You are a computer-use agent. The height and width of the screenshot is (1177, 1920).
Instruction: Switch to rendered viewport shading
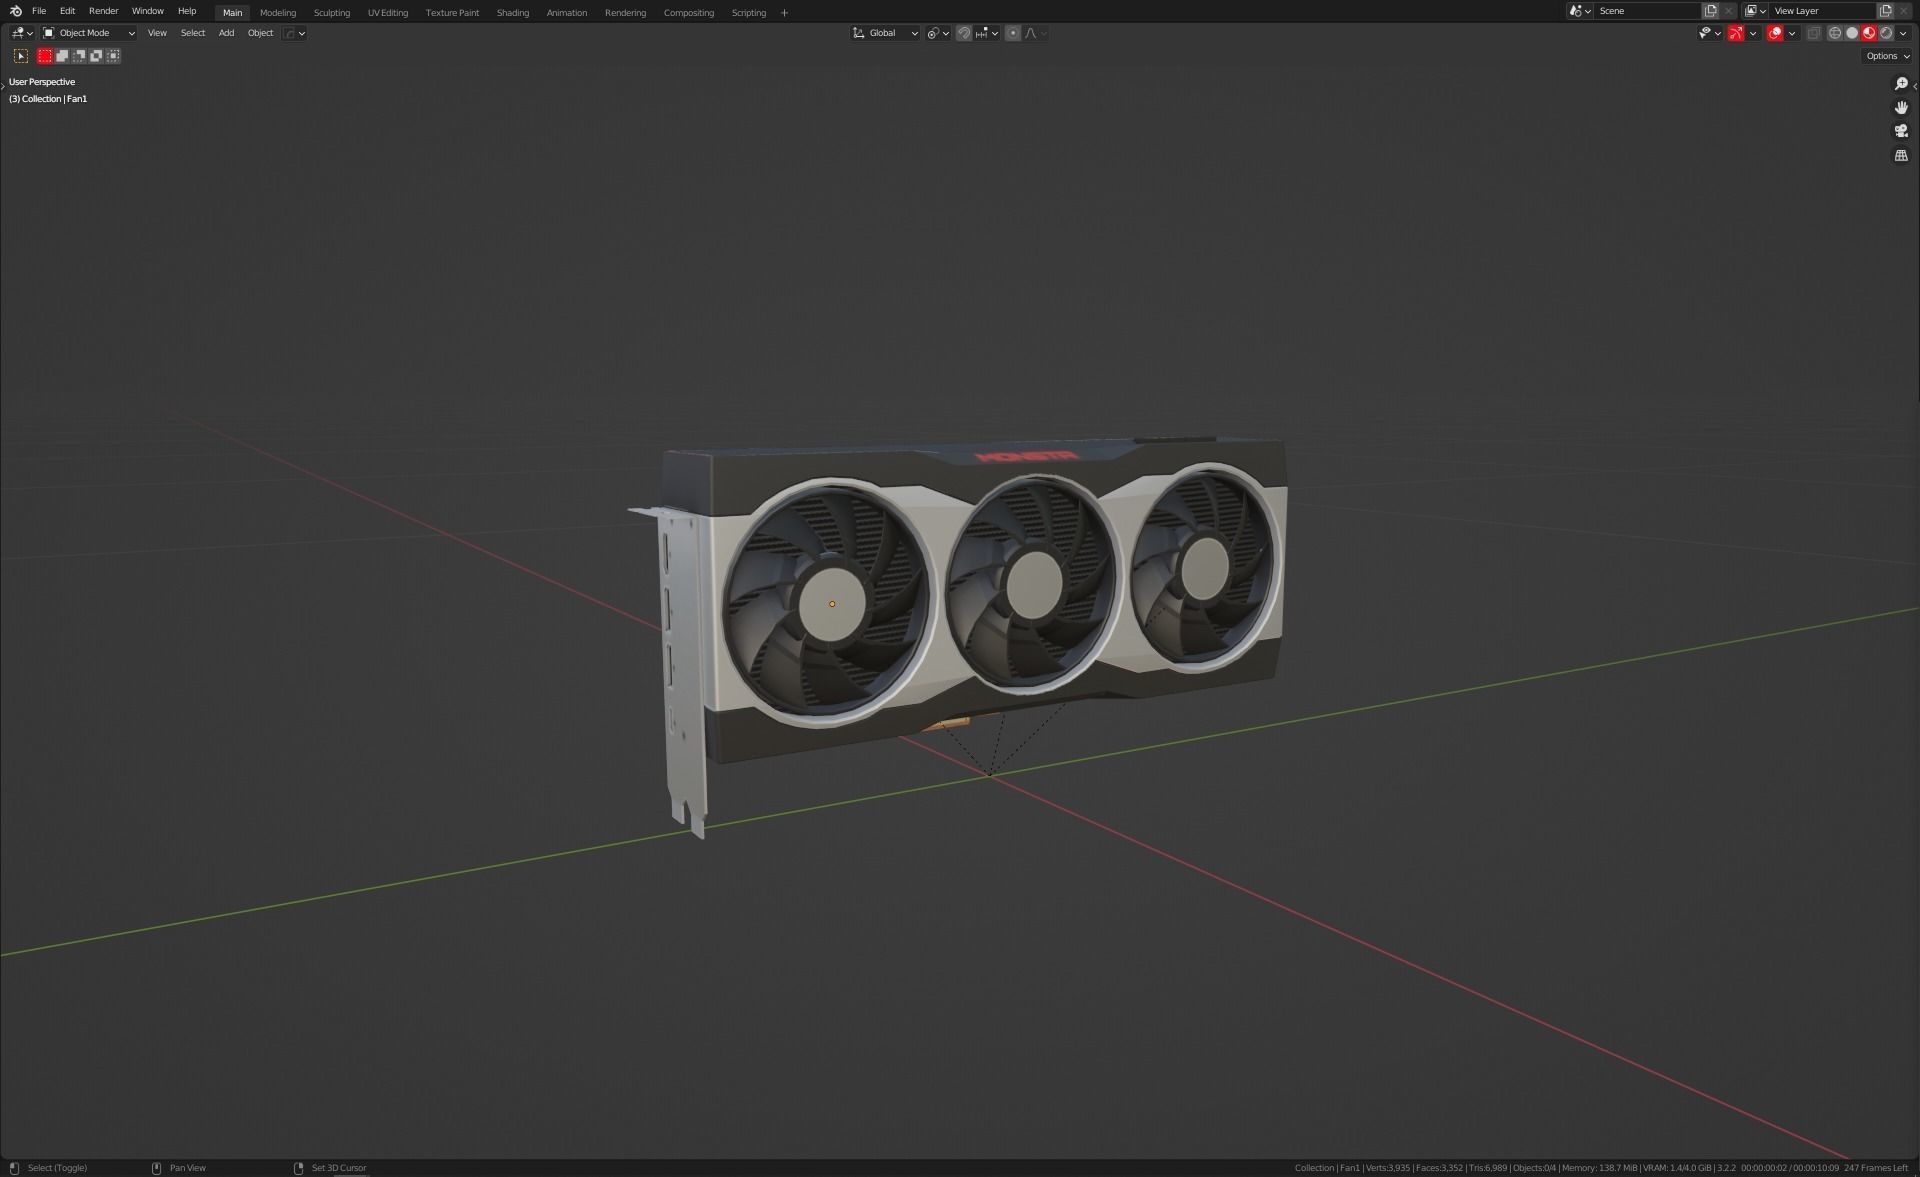click(1886, 33)
